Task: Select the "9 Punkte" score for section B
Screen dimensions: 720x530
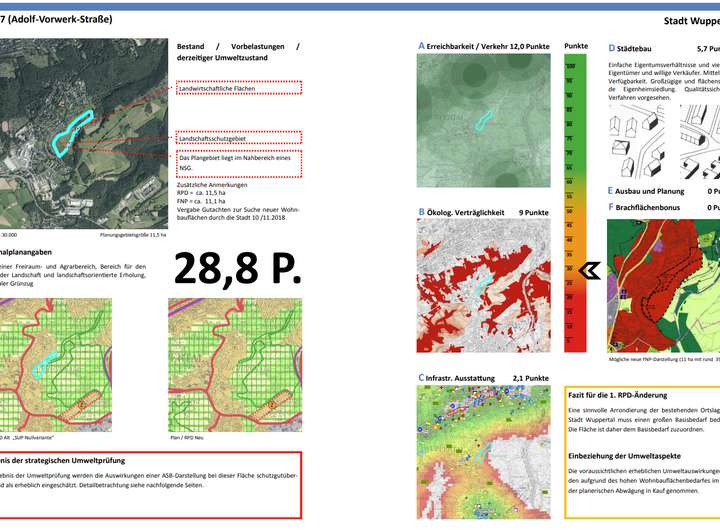Action: (x=534, y=213)
